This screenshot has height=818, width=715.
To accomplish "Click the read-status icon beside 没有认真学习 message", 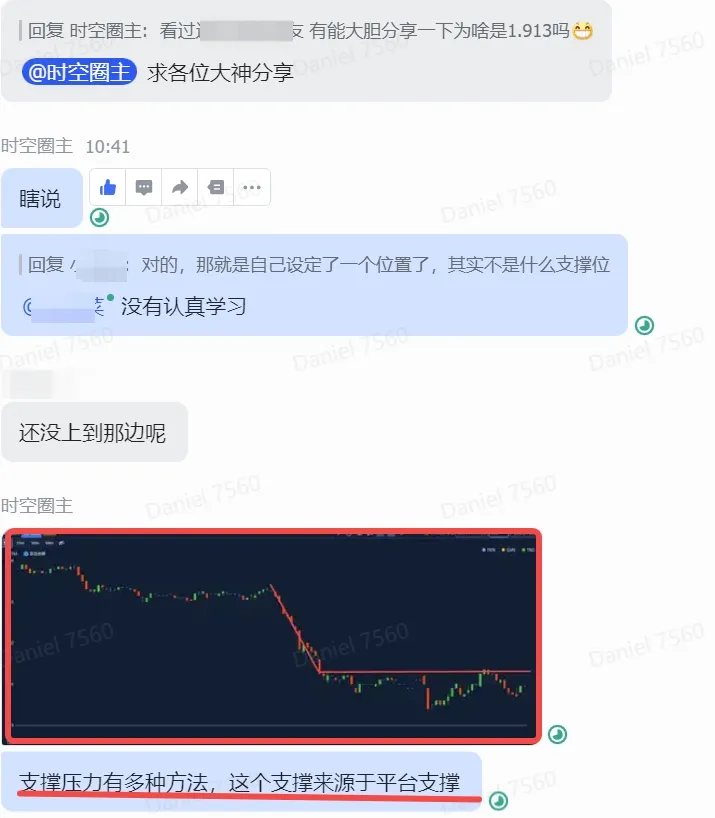I will 644,326.
